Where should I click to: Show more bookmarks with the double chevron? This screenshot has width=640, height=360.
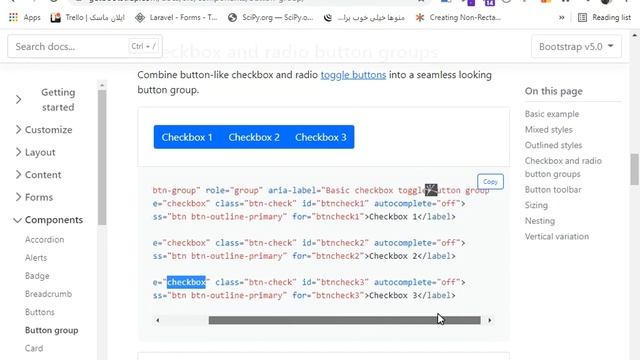[x=562, y=18]
